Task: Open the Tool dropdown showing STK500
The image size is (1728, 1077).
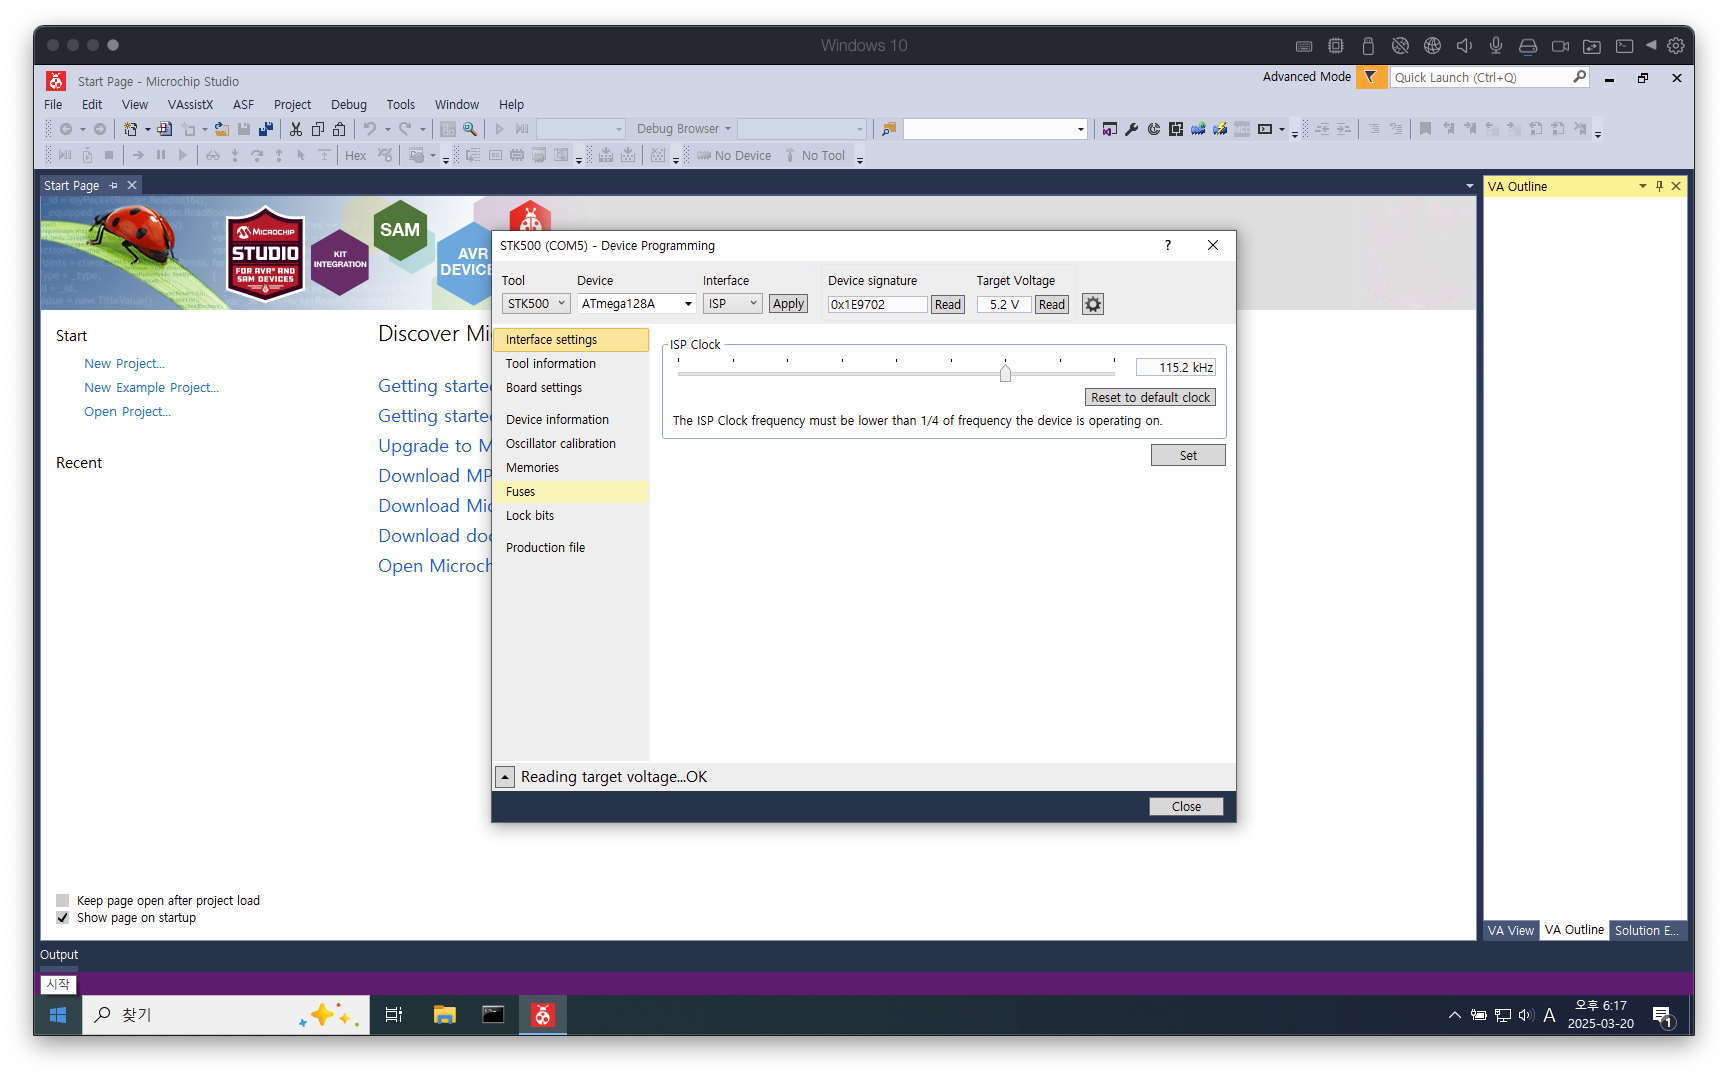Action: click(536, 304)
